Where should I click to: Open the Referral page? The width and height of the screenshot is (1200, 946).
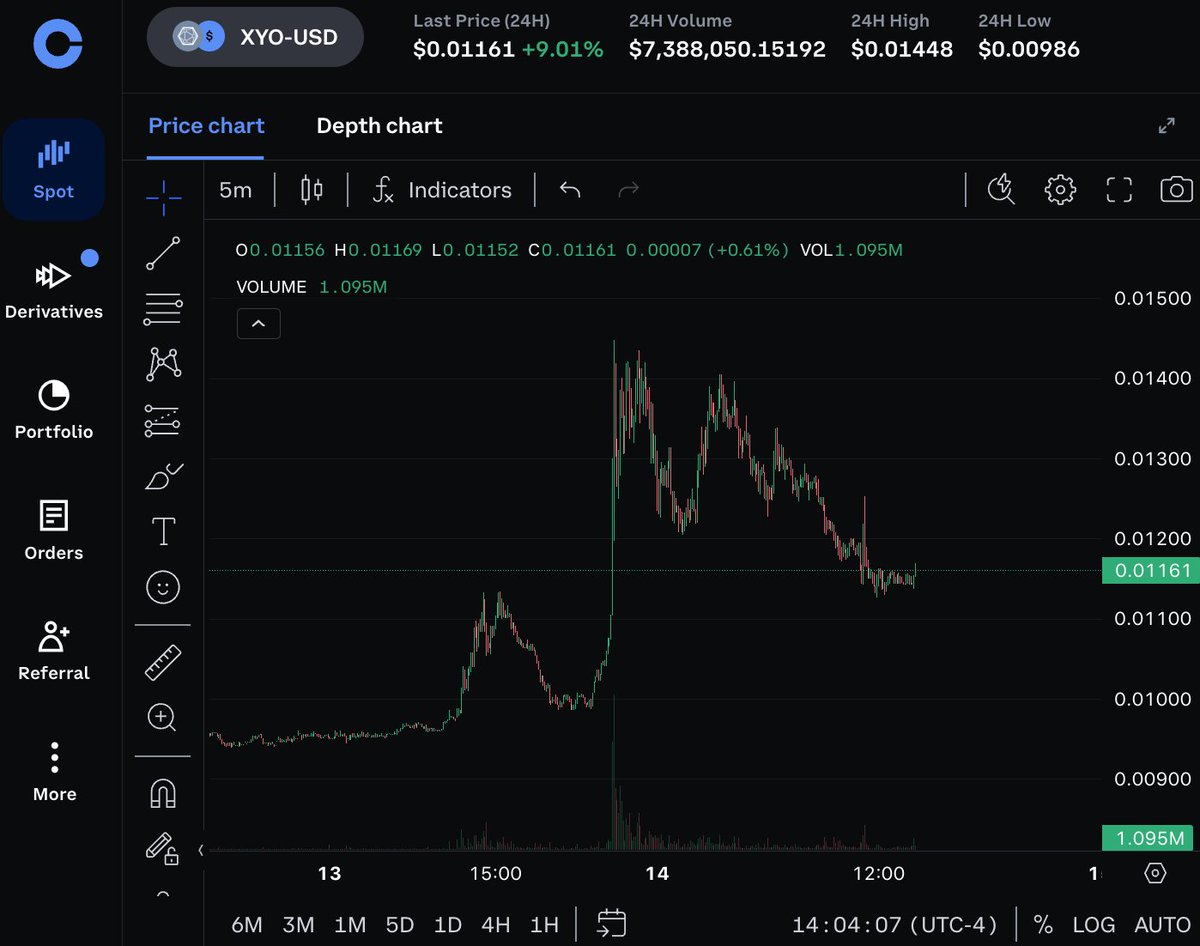53,652
